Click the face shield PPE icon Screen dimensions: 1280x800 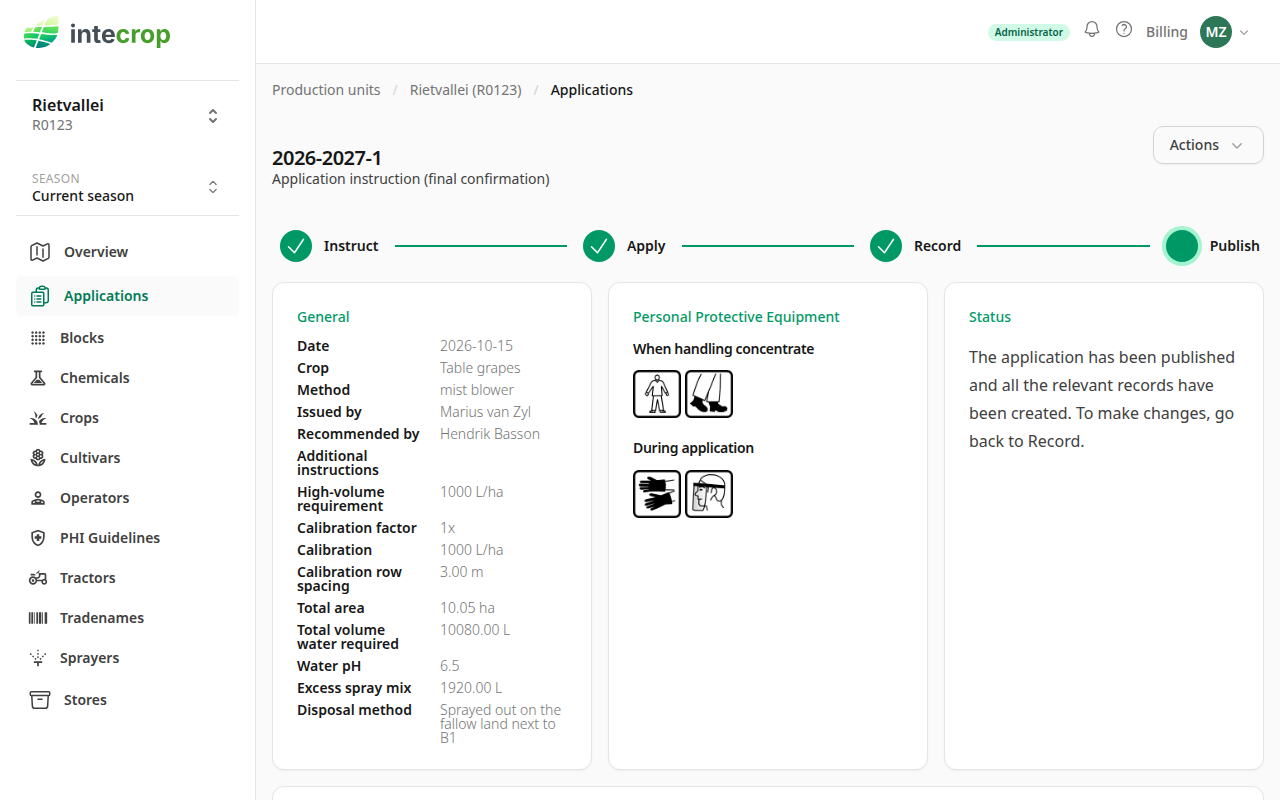(x=709, y=494)
